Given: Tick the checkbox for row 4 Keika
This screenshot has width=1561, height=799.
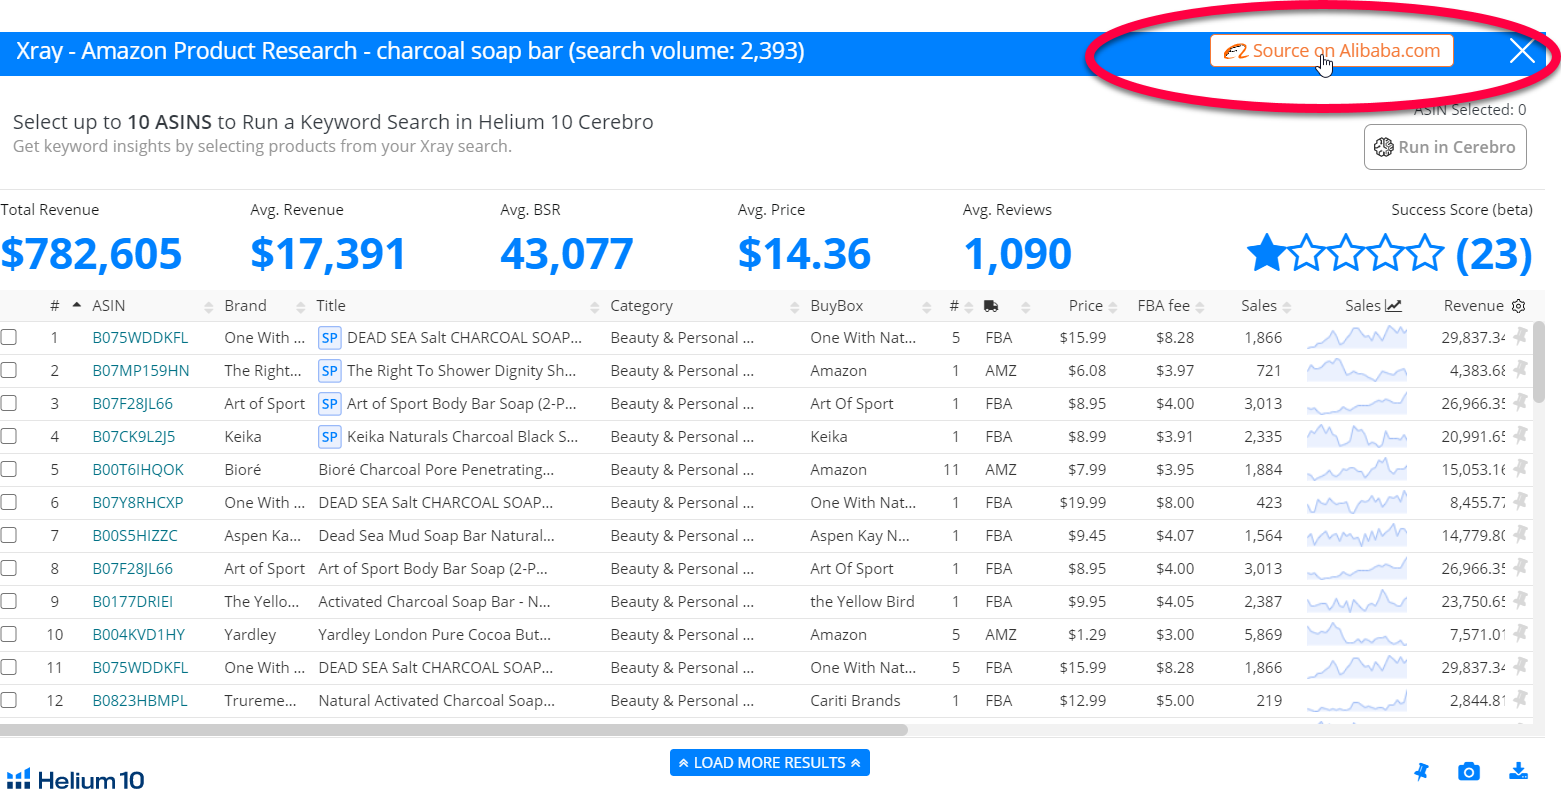Looking at the screenshot, I should 9,437.
